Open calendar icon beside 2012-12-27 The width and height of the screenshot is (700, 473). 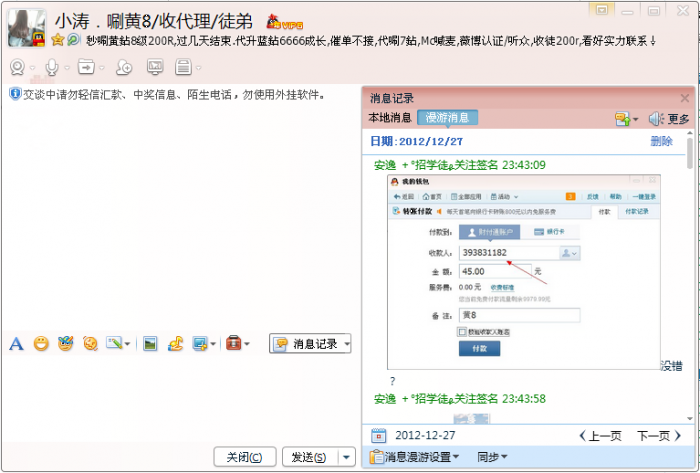point(379,436)
